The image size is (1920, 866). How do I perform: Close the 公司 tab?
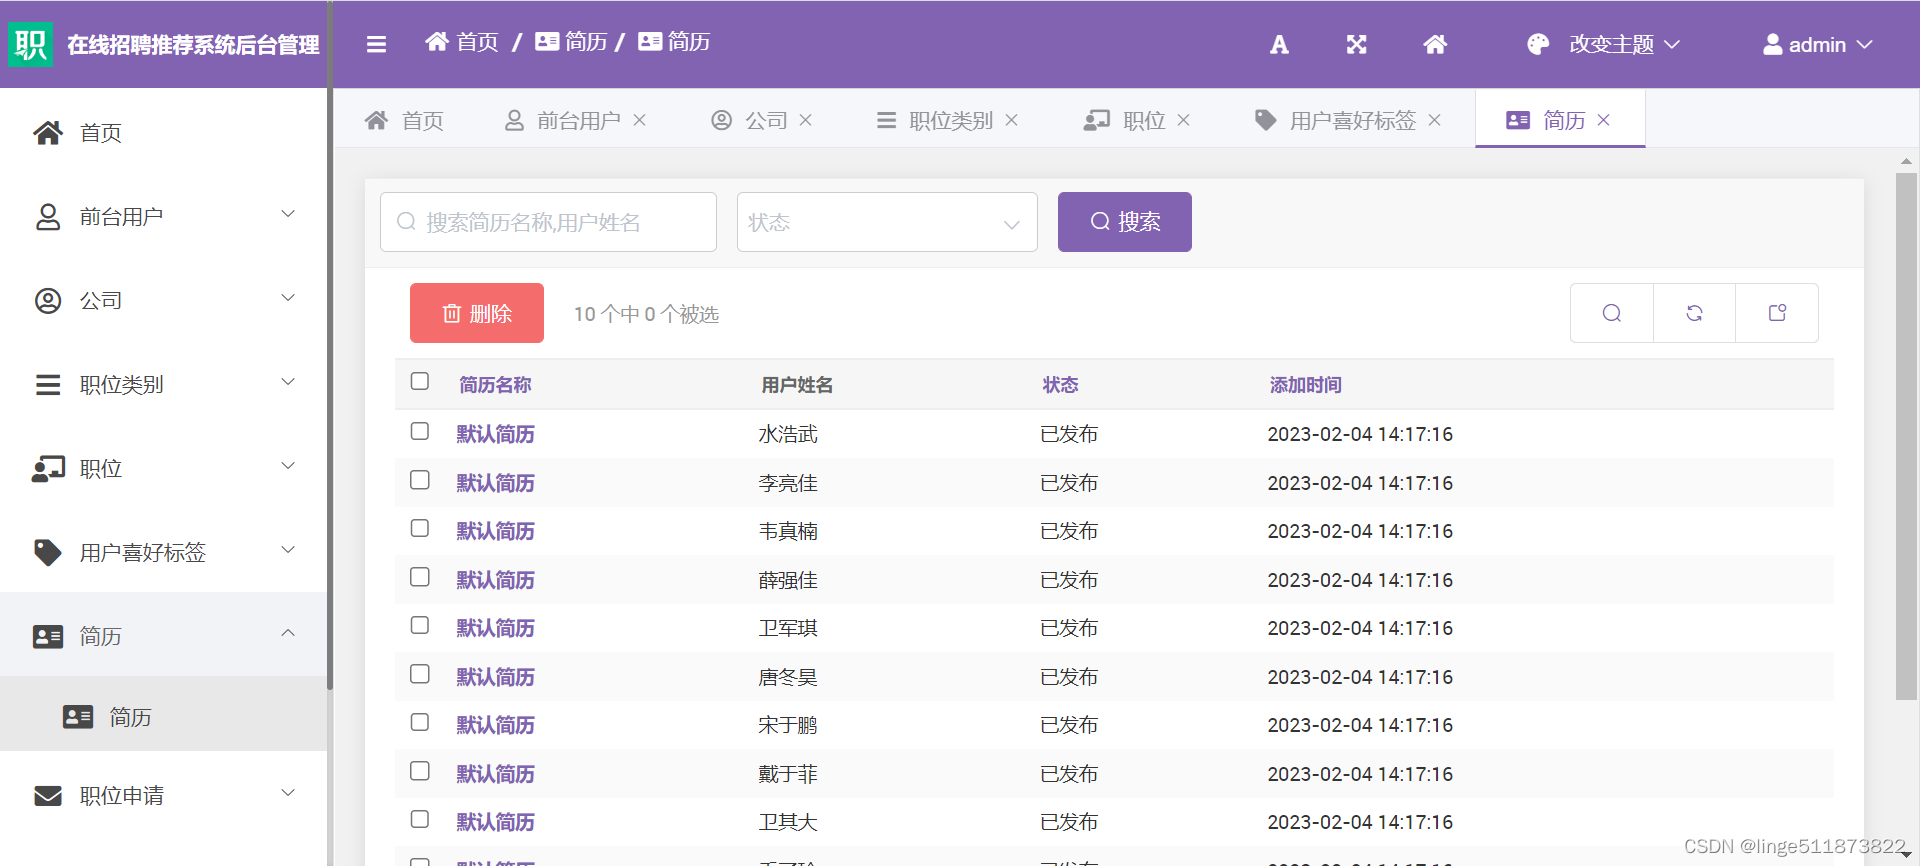point(806,120)
